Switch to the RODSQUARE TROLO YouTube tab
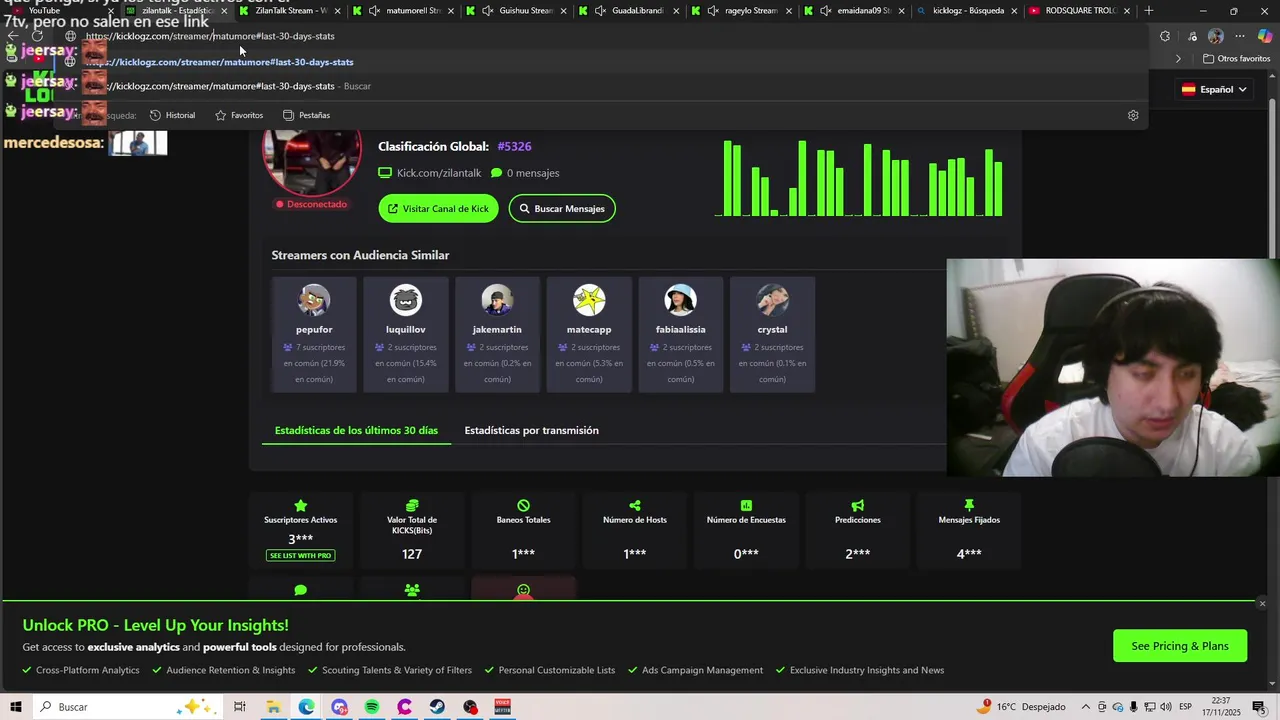 tap(1080, 11)
